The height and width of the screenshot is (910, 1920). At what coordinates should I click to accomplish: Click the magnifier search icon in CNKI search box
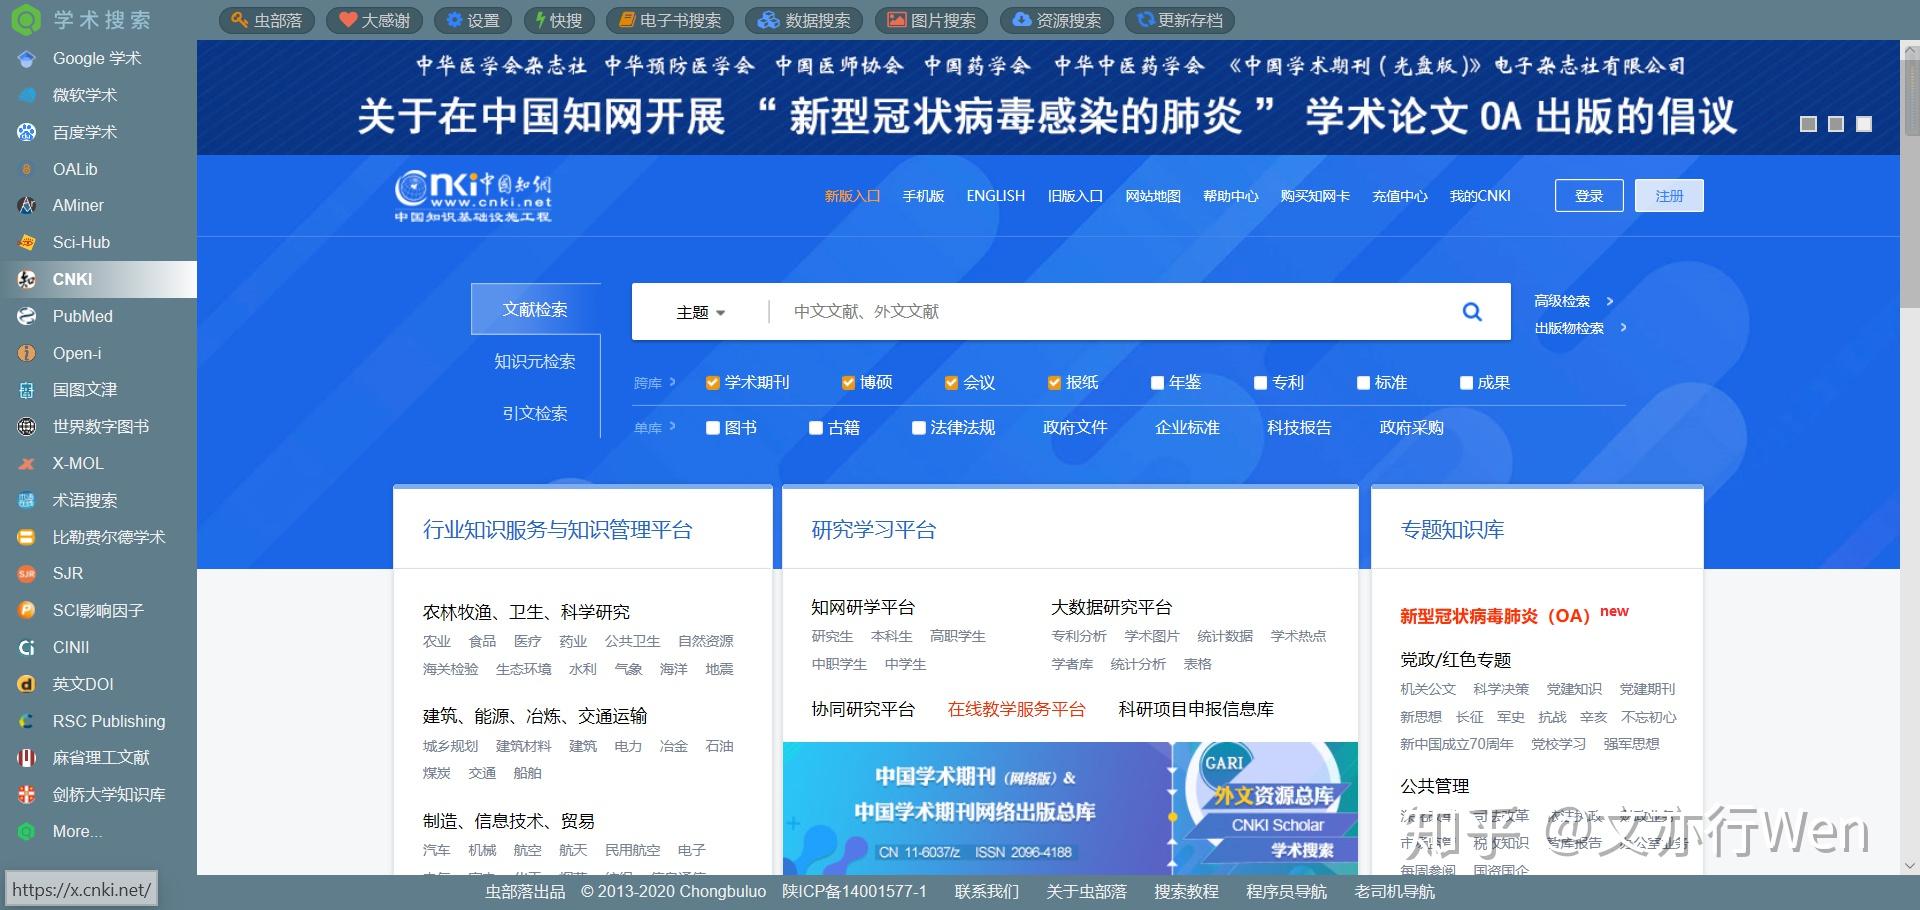1472,312
